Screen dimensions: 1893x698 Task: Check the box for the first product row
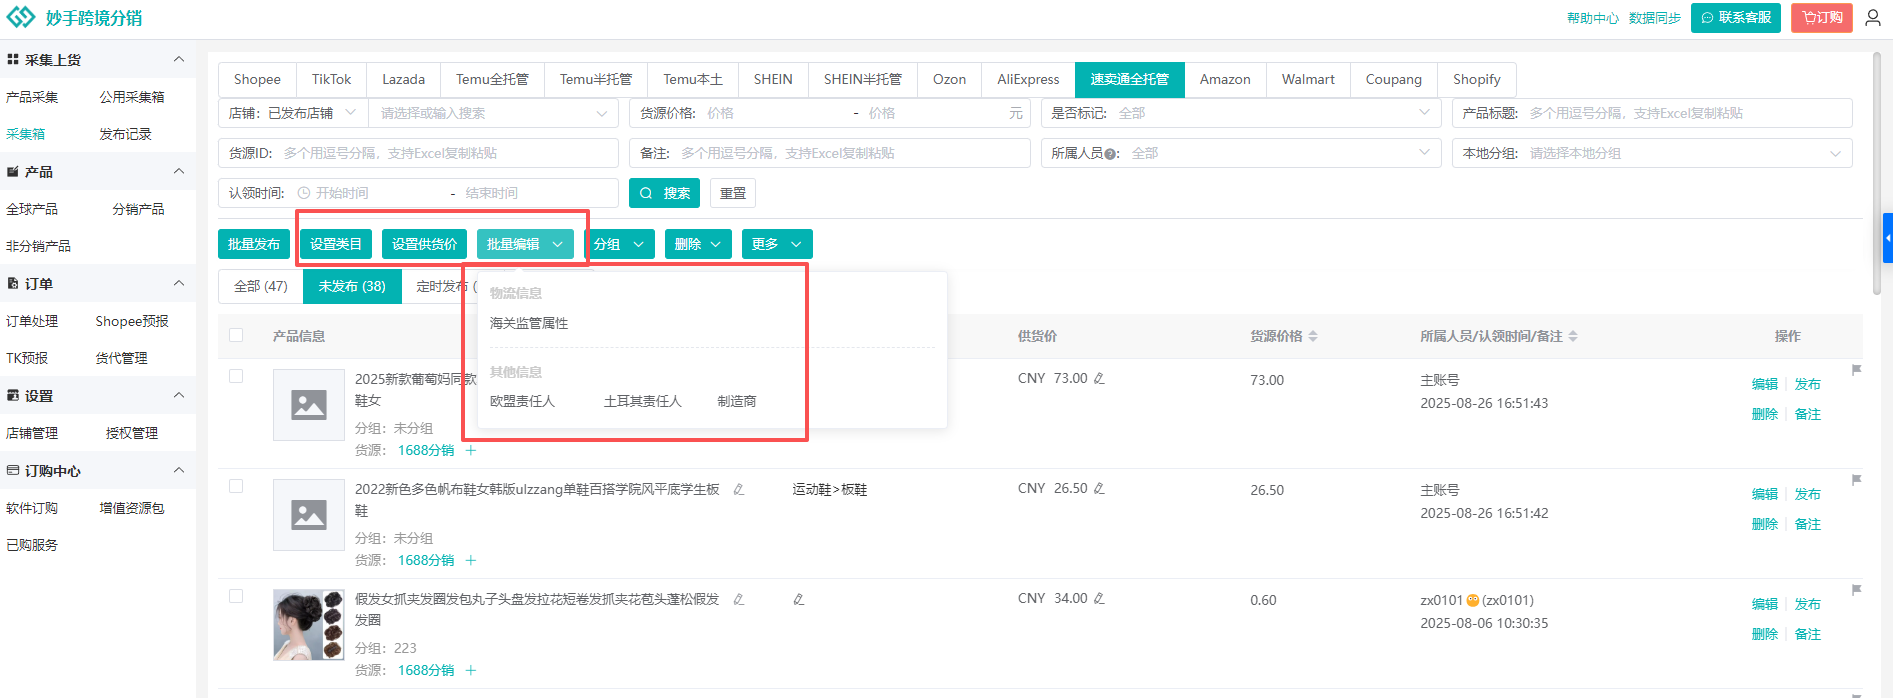click(x=236, y=377)
